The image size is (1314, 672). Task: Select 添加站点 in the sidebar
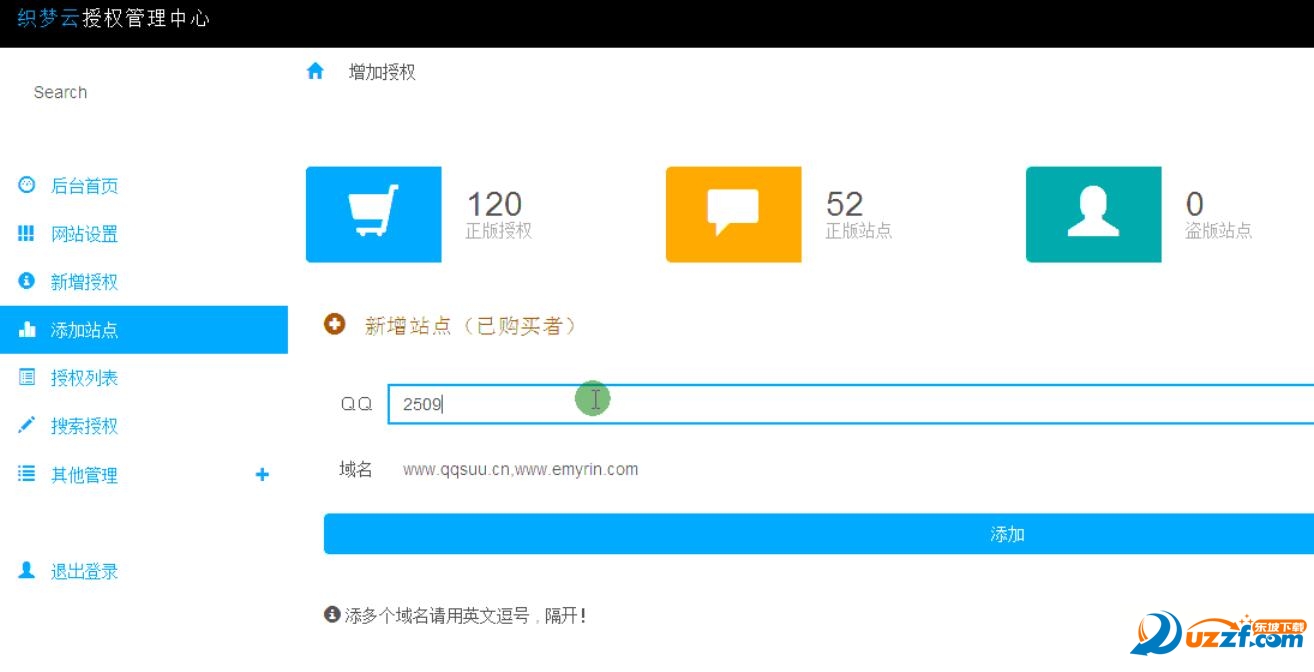coord(144,330)
